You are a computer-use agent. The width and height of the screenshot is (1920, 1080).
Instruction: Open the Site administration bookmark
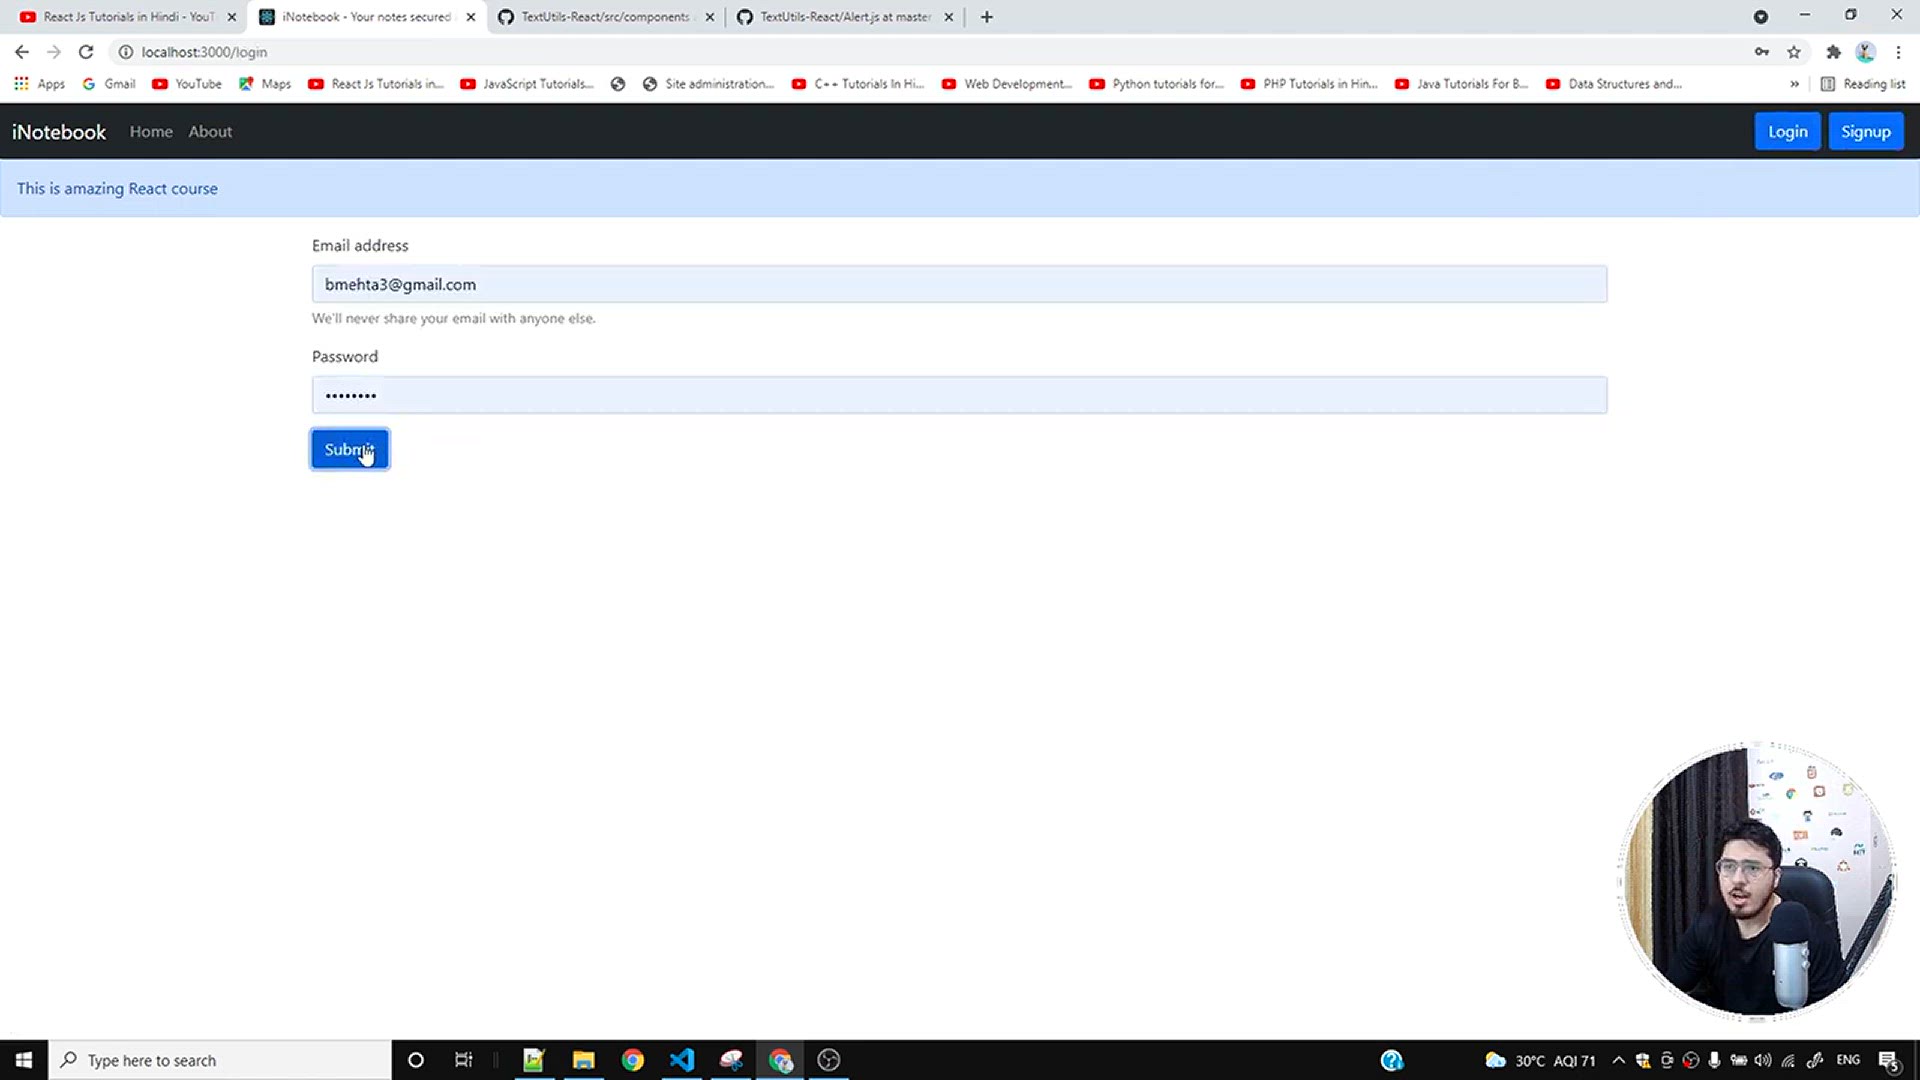709,84
